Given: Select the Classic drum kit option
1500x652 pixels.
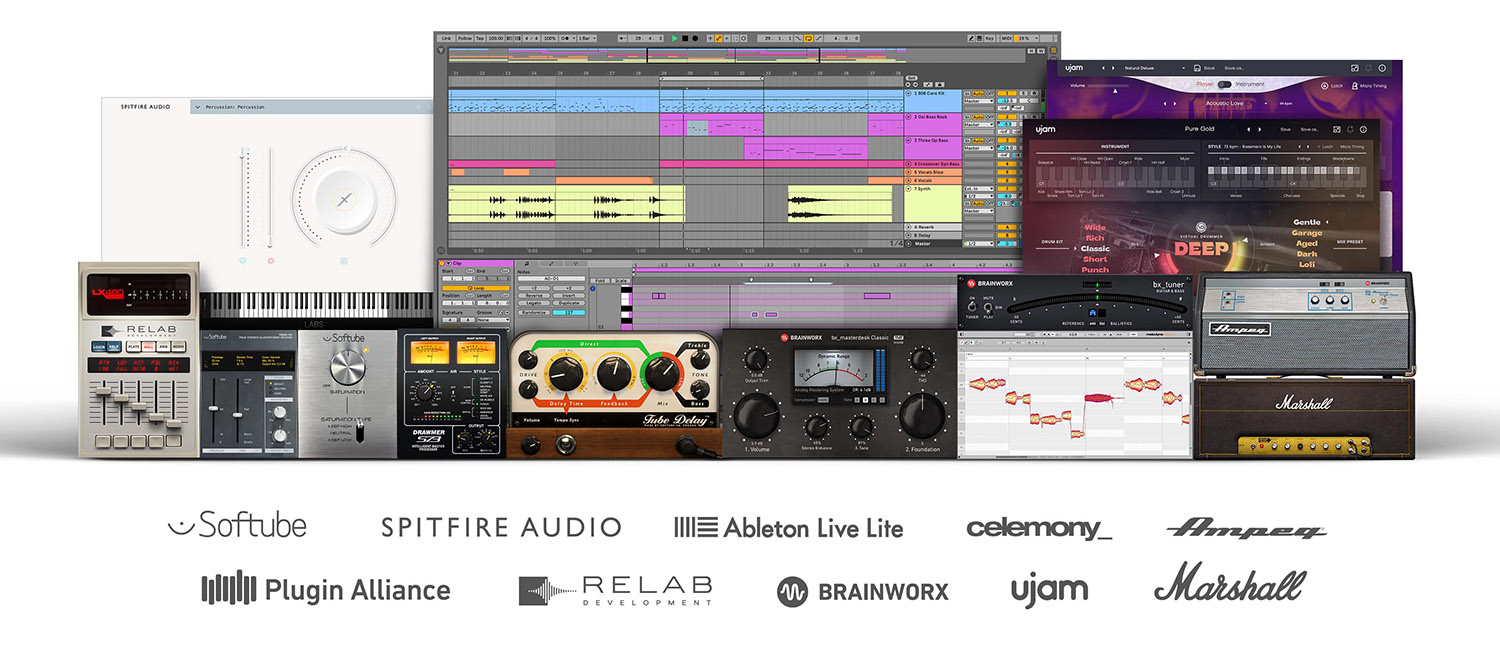Looking at the screenshot, I should (x=1095, y=248).
